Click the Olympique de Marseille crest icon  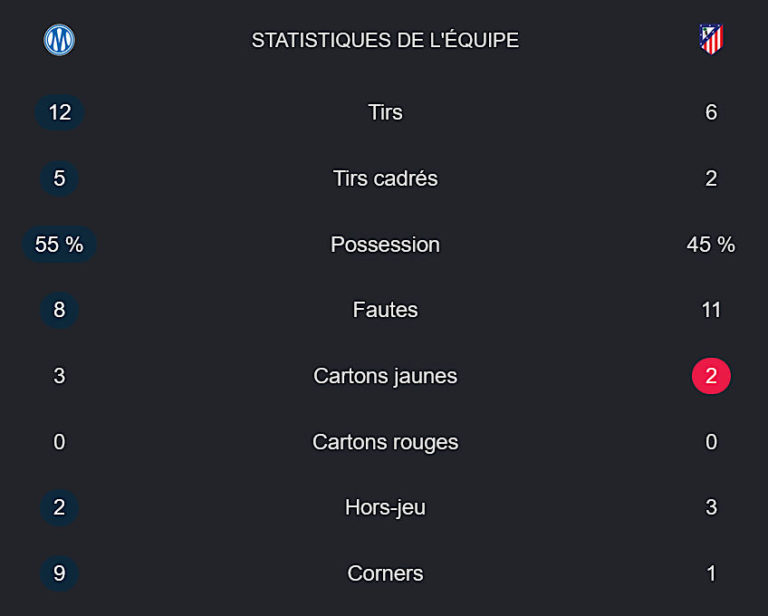[59, 40]
